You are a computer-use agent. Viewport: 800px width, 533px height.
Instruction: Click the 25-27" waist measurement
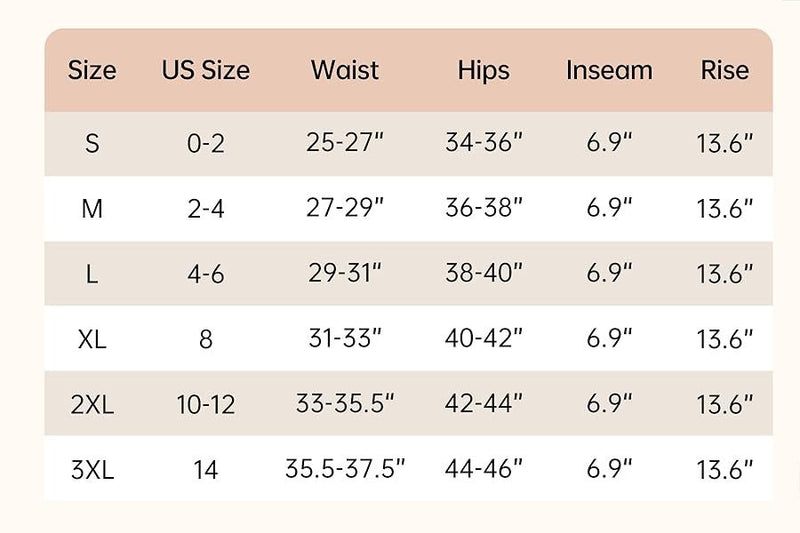pyautogui.click(x=345, y=143)
